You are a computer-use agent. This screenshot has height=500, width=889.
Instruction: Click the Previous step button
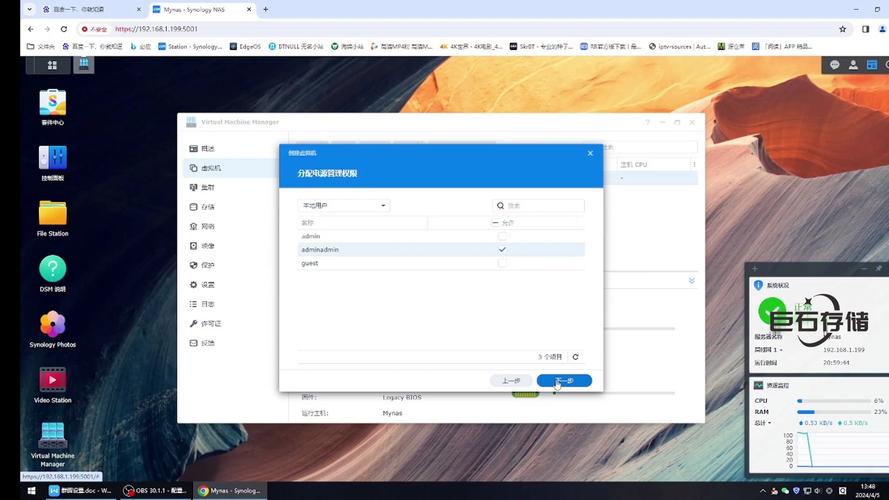click(511, 381)
